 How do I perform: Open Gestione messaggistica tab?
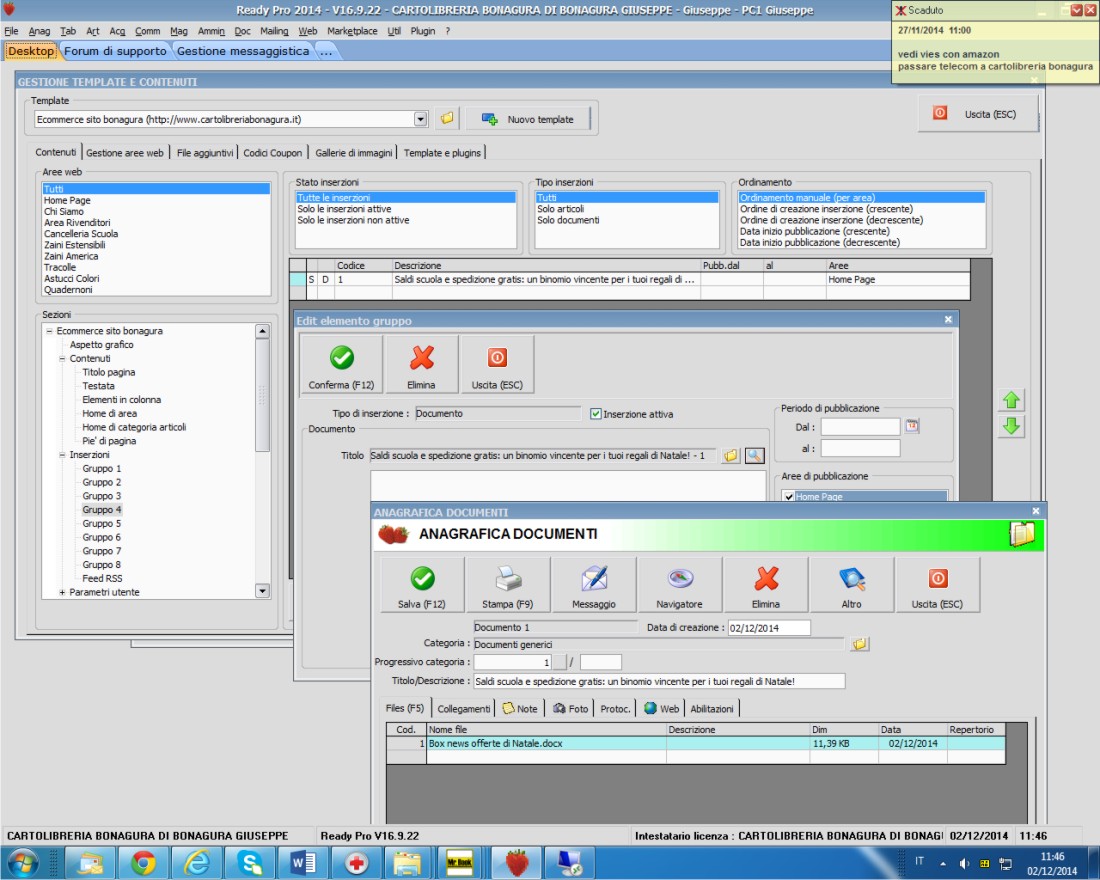[x=243, y=51]
